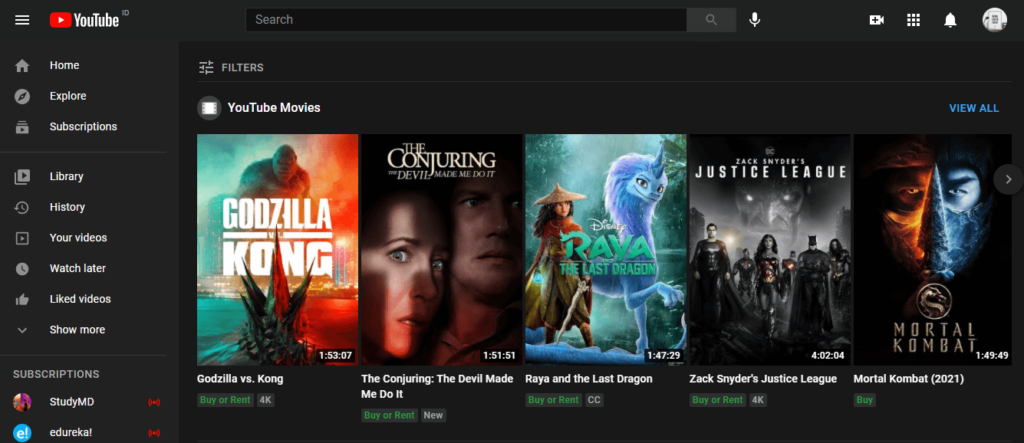Open the Create video camera icon

[x=876, y=20]
